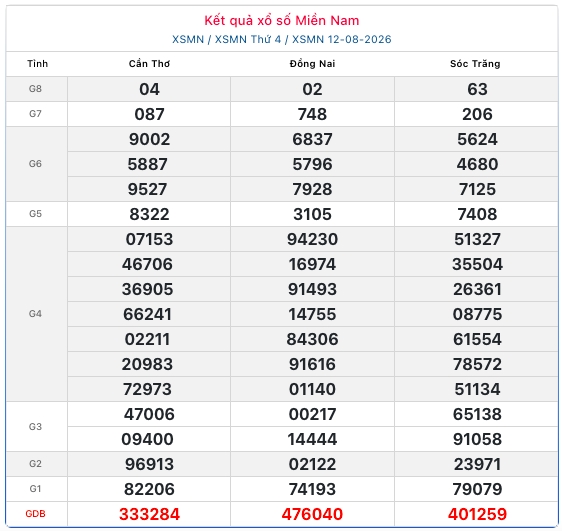The width and height of the screenshot is (562, 531).
Task: Click the G6 row label
Action: click(x=35, y=164)
